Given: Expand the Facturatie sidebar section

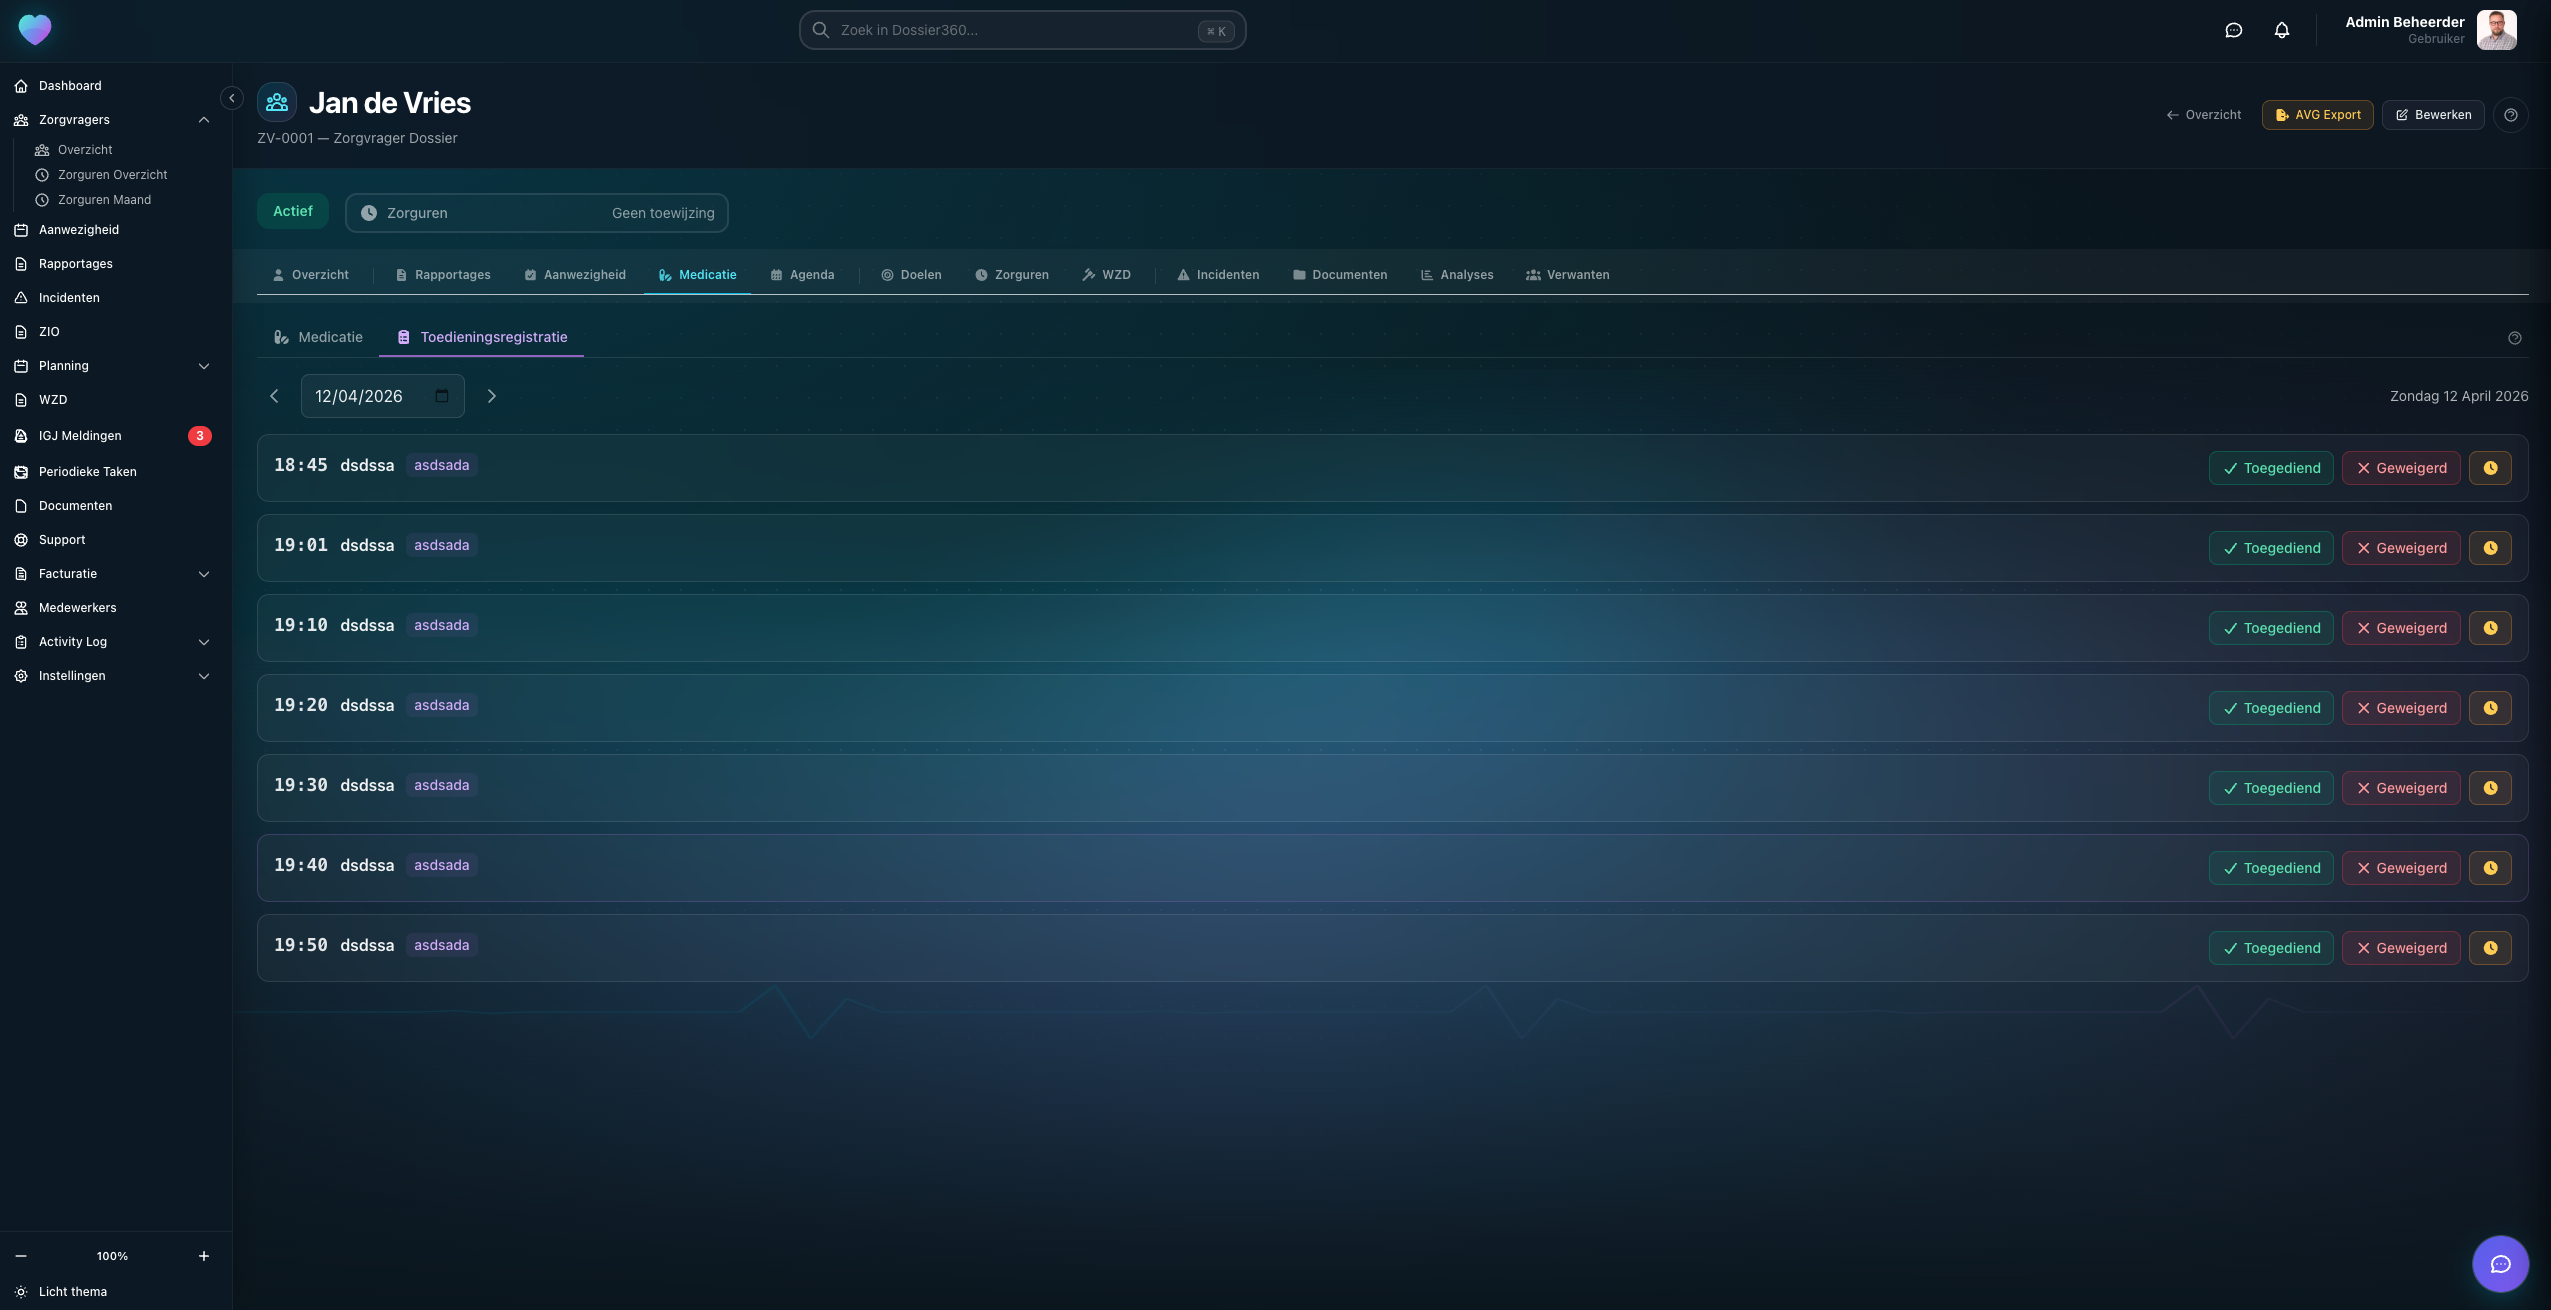Looking at the screenshot, I should (x=204, y=574).
